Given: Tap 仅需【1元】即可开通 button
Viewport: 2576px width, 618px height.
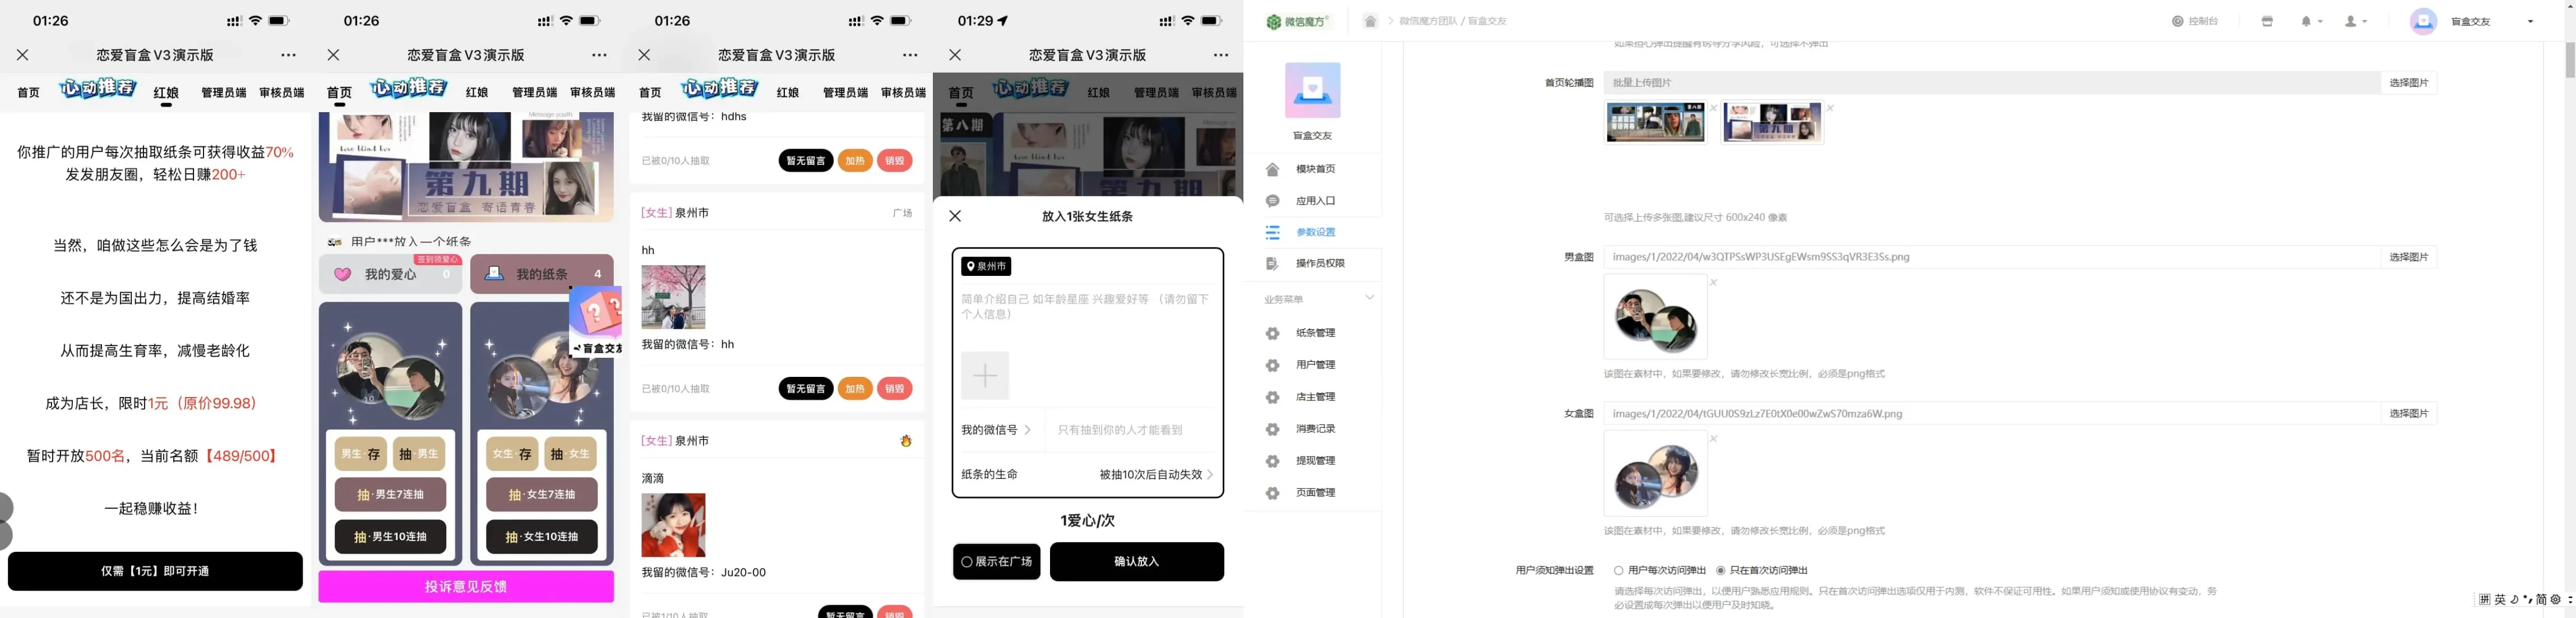Looking at the screenshot, I should click(x=155, y=571).
